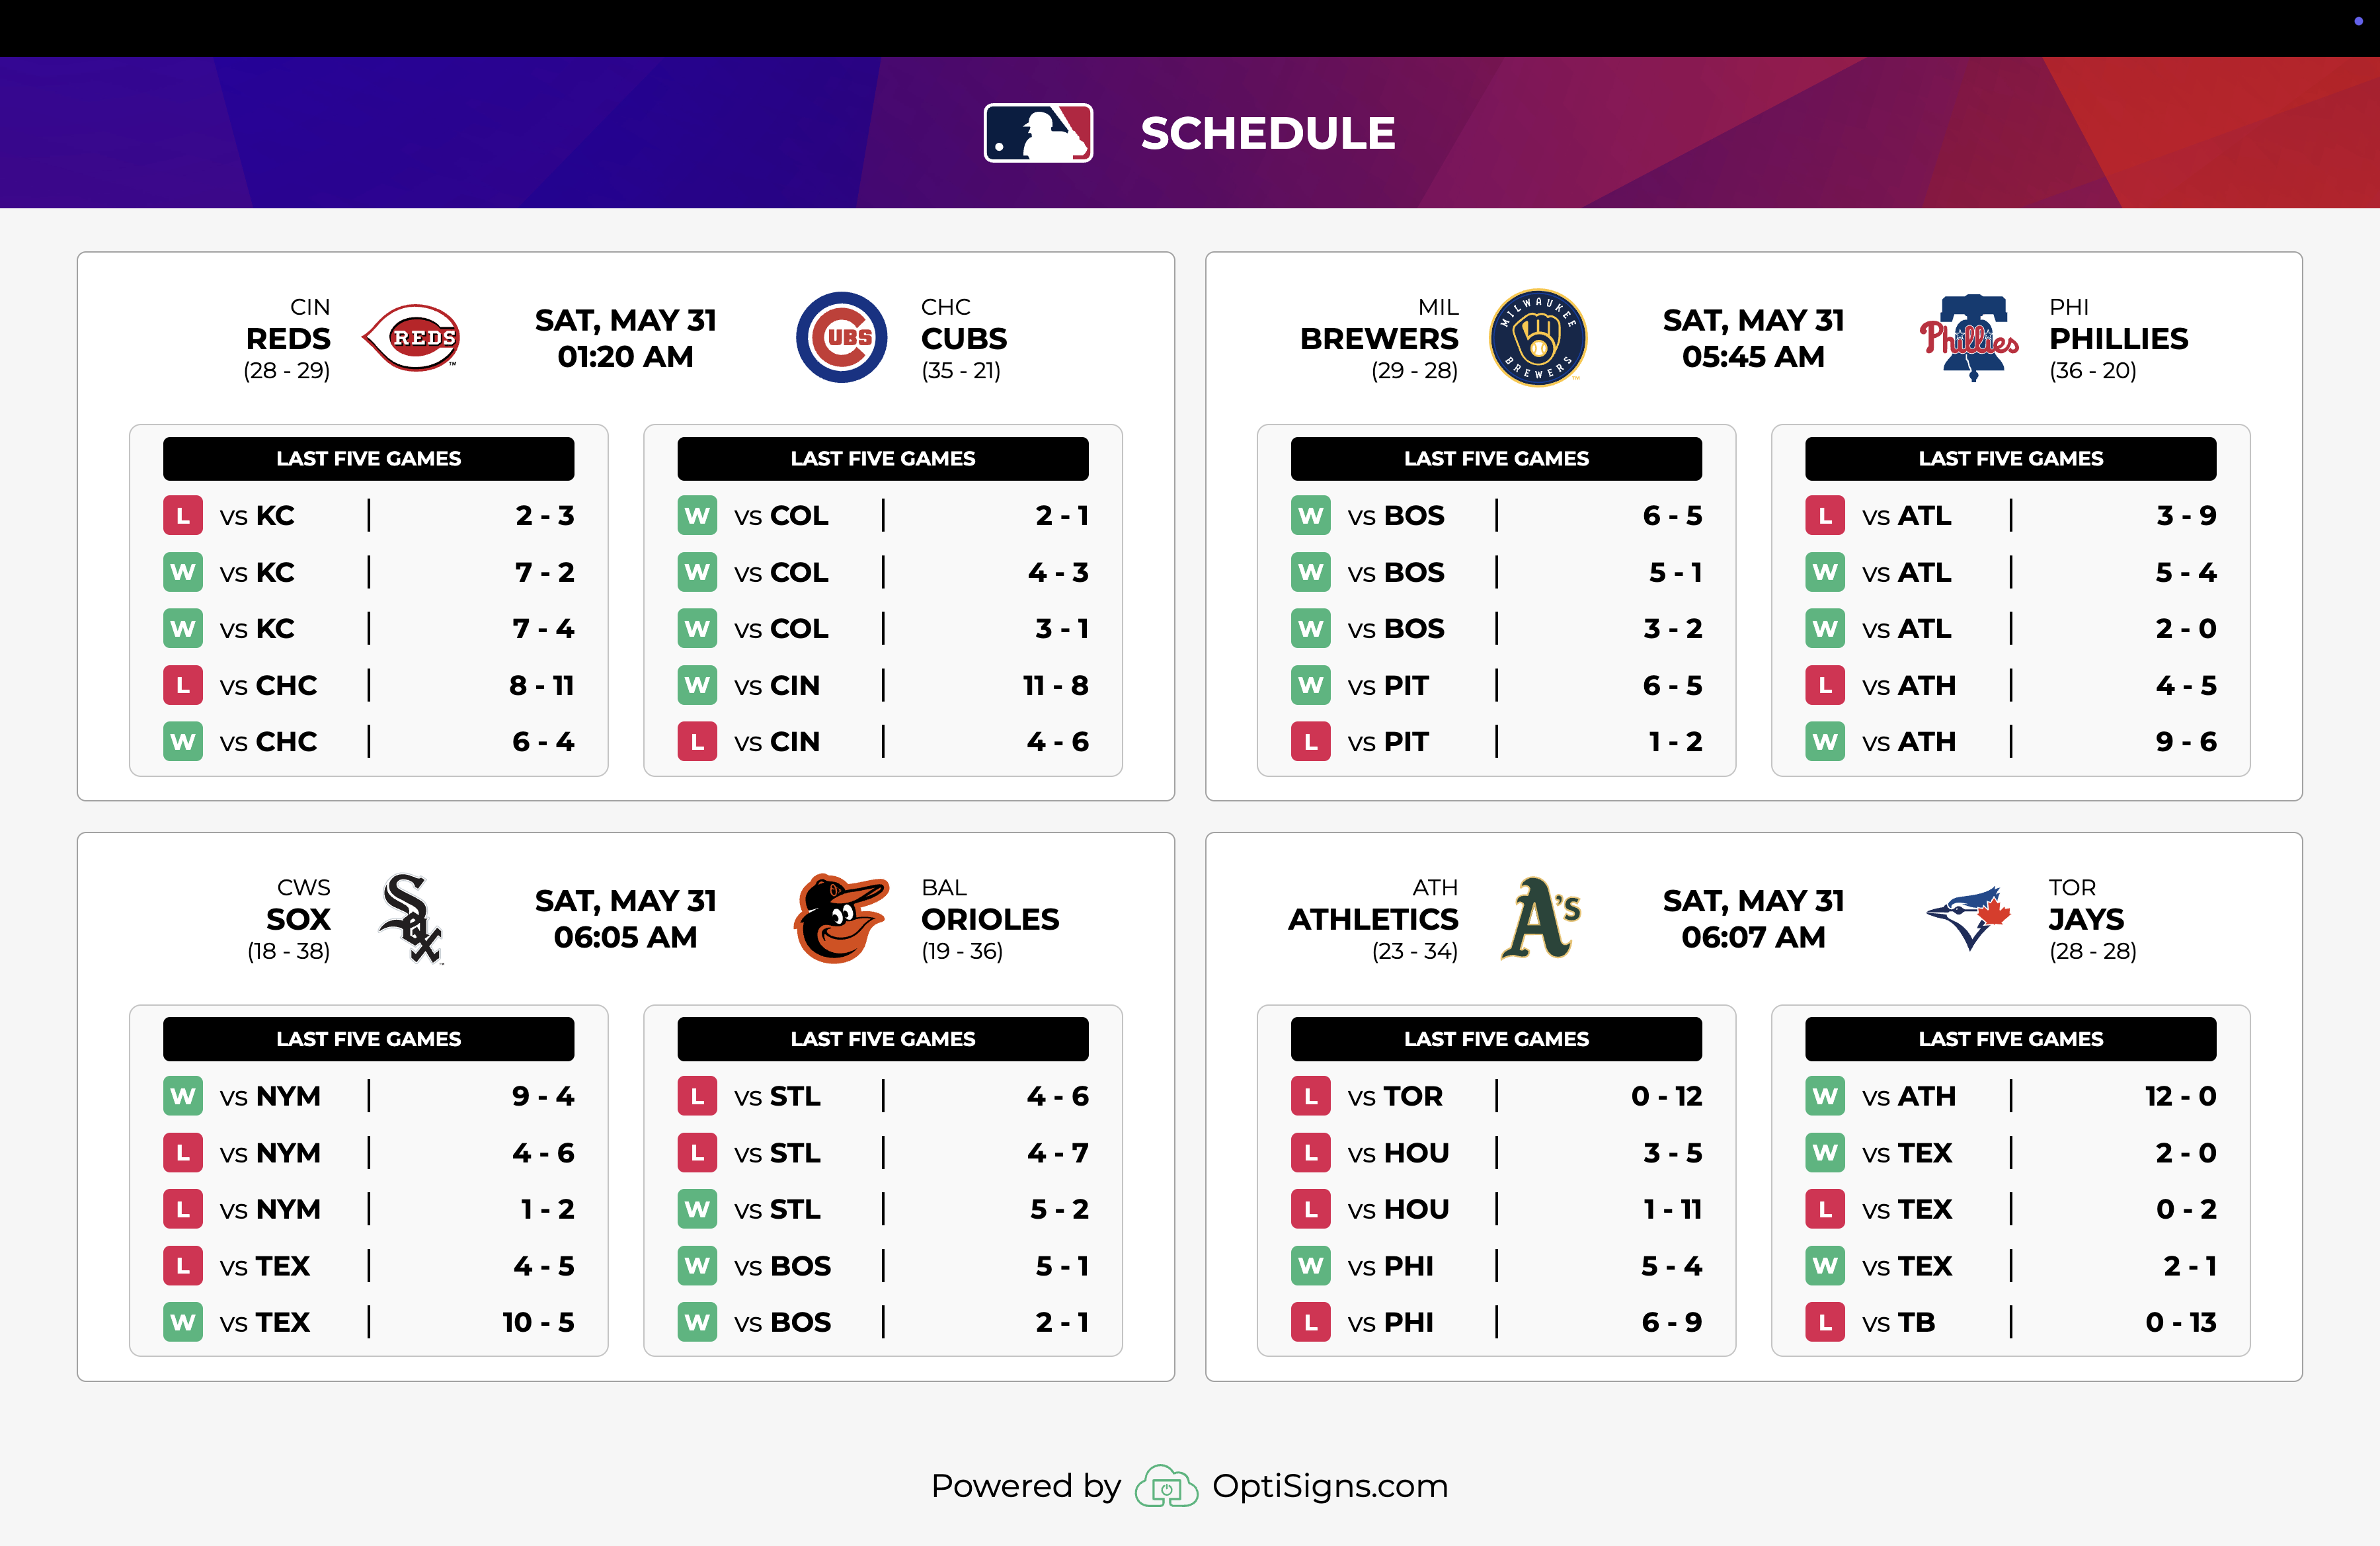This screenshot has width=2380, height=1546.
Task: Select the Athletics vs TOR 0-12 score
Action: pyautogui.click(x=1666, y=1097)
